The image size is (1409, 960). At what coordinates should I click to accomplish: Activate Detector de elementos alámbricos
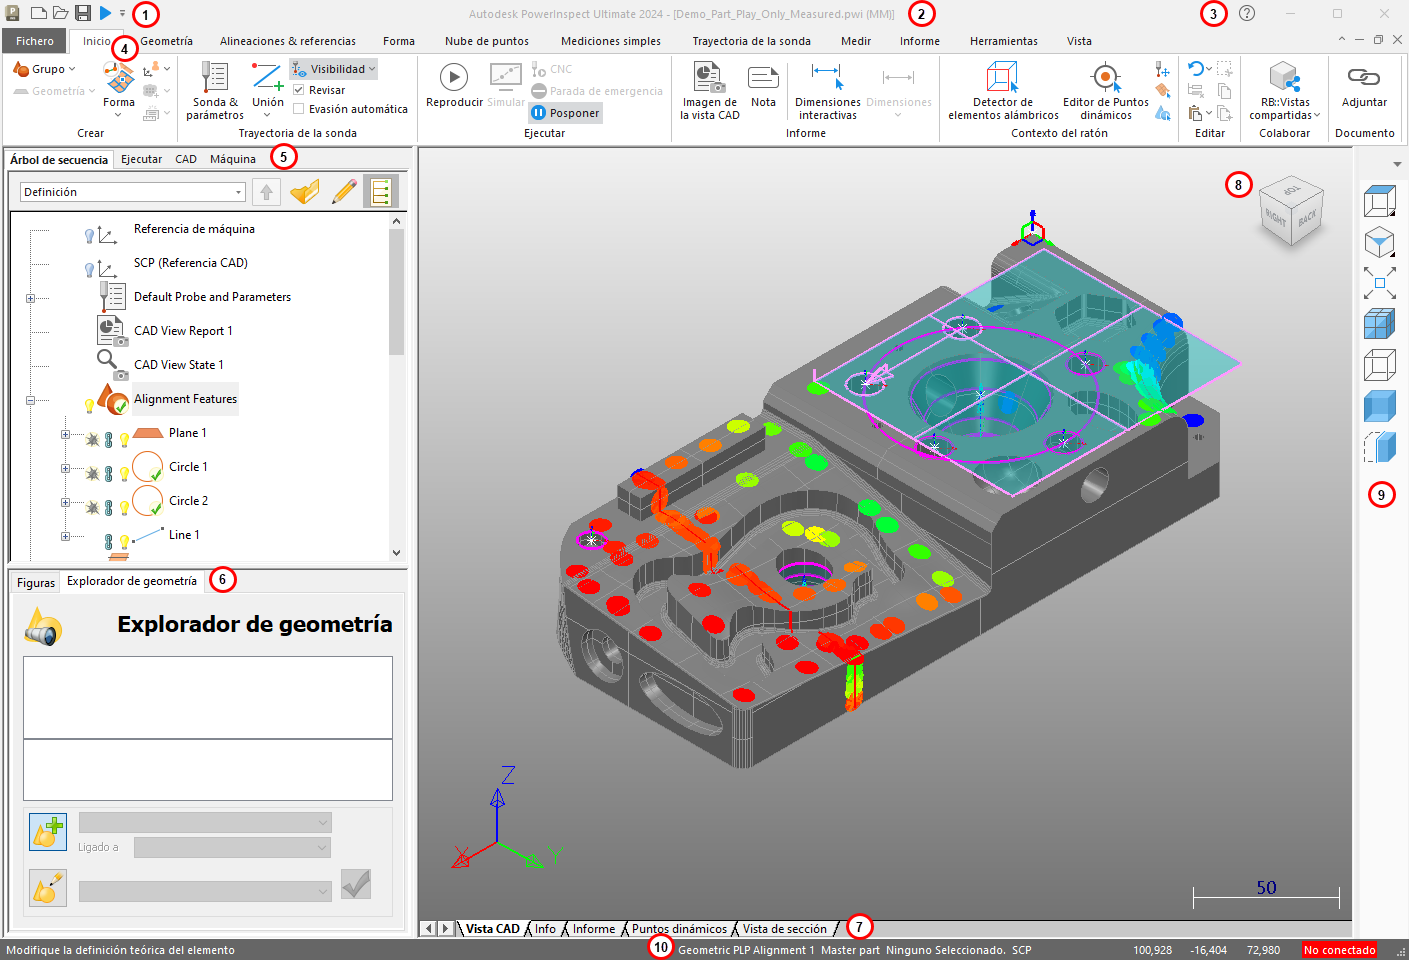[1003, 91]
